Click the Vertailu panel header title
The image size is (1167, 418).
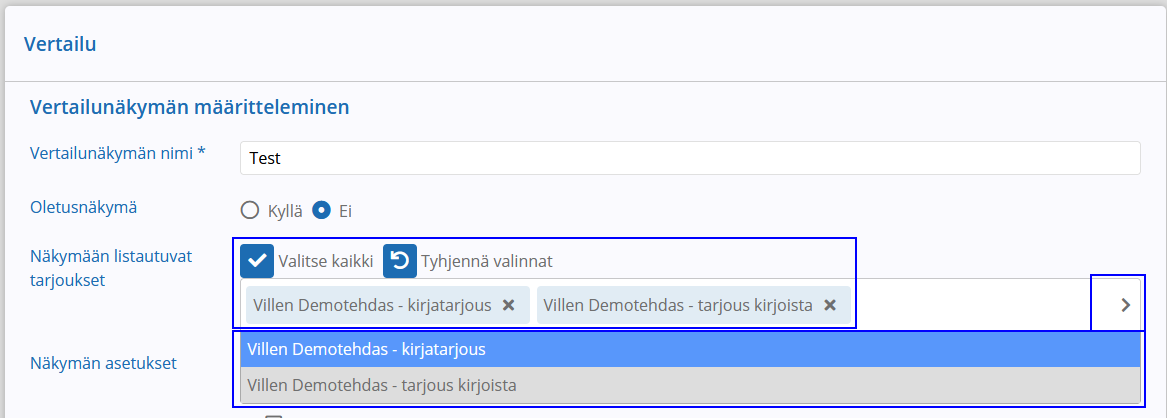[x=60, y=45]
